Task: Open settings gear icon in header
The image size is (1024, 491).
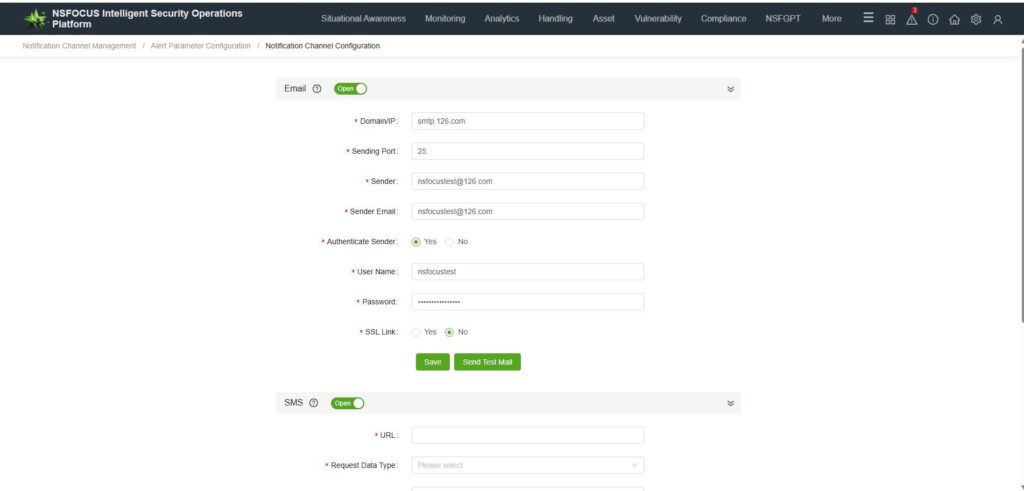Action: [x=976, y=19]
